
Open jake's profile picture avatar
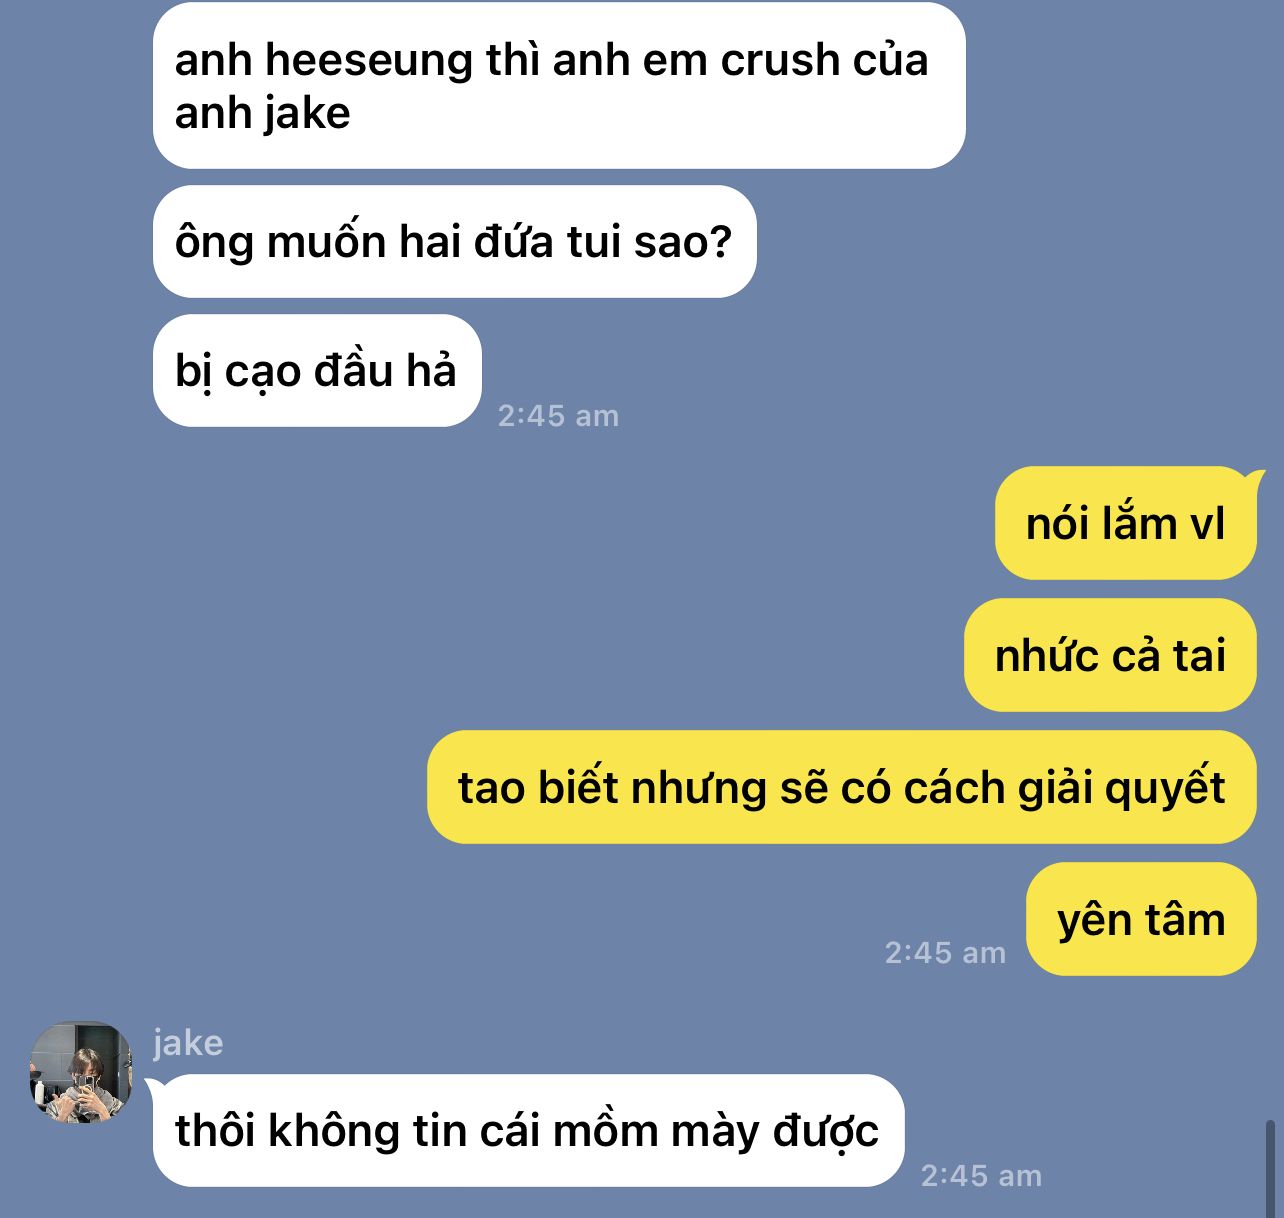81,1071
